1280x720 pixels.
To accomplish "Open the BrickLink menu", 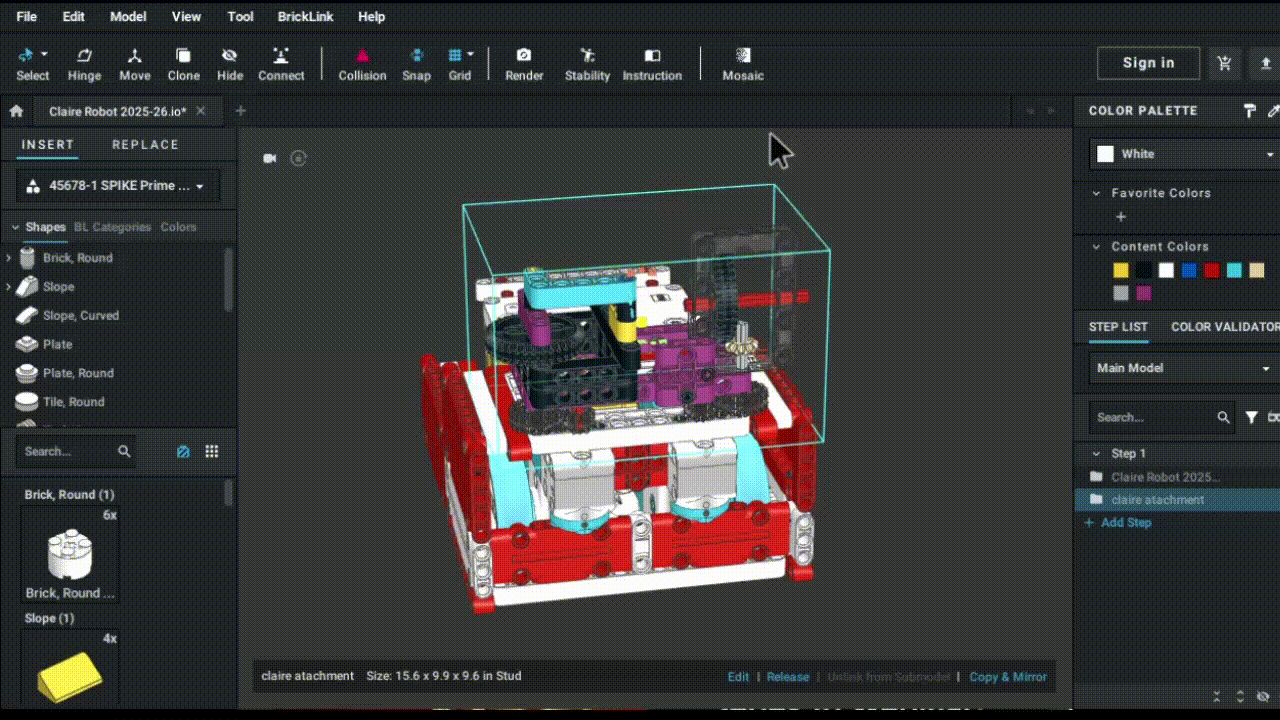I will pyautogui.click(x=305, y=16).
